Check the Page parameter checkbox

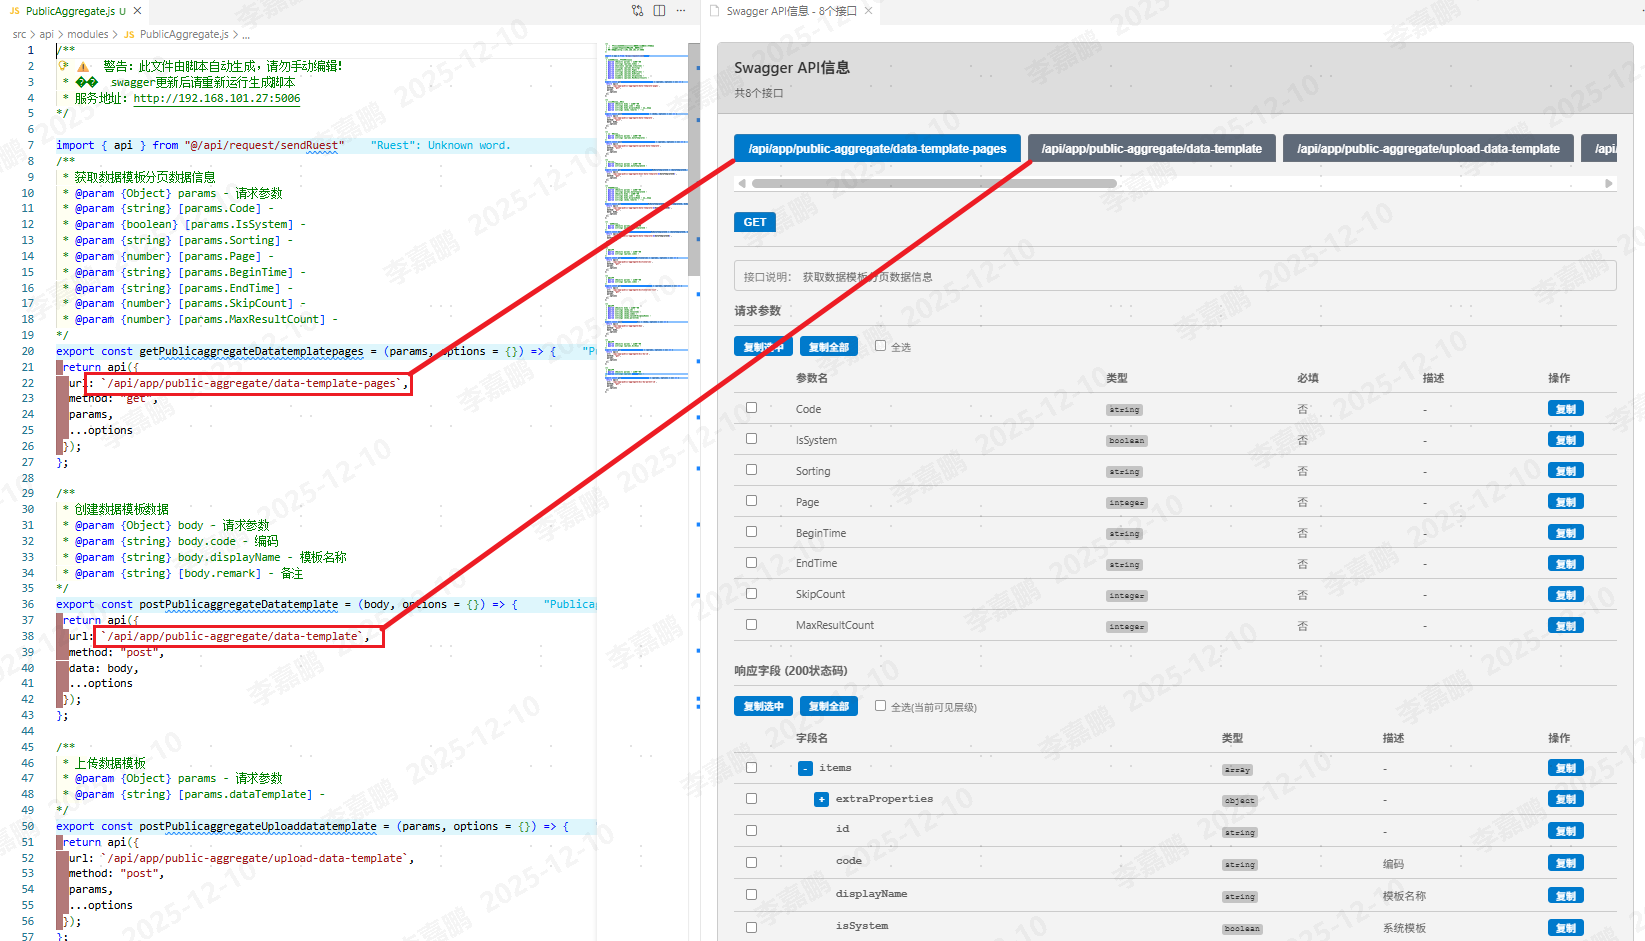click(x=751, y=501)
